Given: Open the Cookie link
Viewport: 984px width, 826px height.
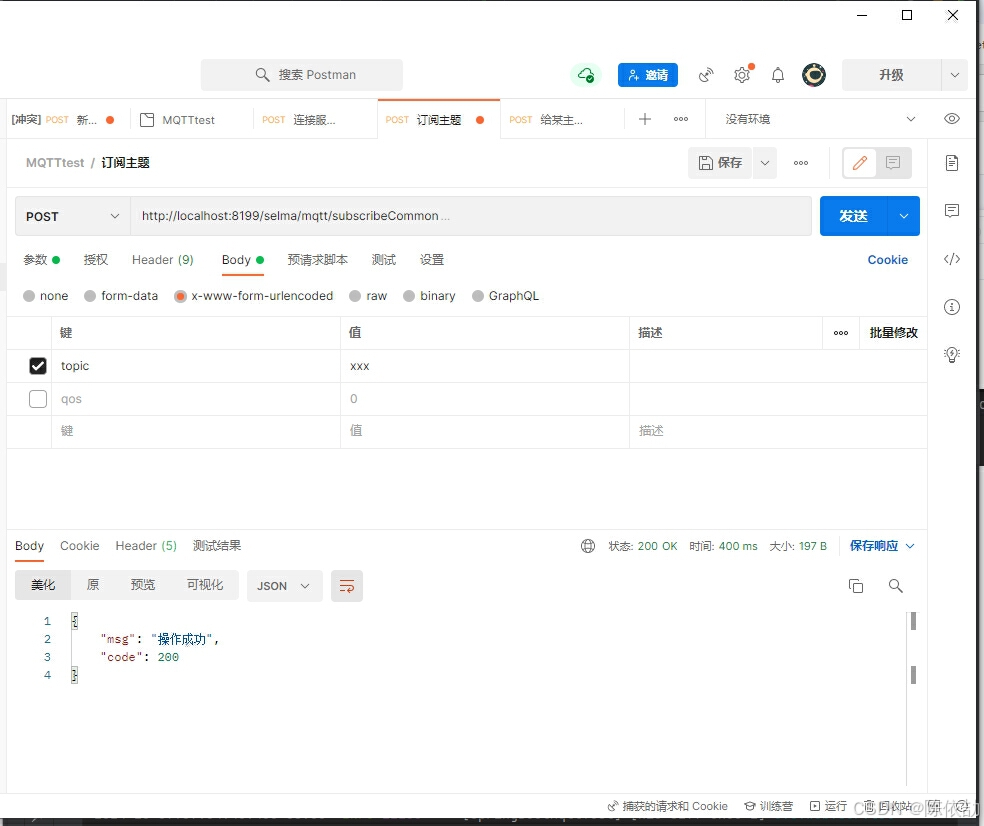Looking at the screenshot, I should [x=887, y=260].
